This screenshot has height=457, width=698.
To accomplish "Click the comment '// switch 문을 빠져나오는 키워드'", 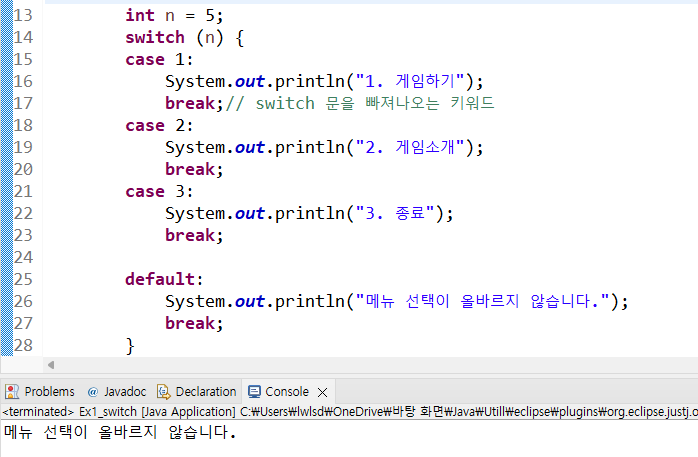I will (360, 103).
